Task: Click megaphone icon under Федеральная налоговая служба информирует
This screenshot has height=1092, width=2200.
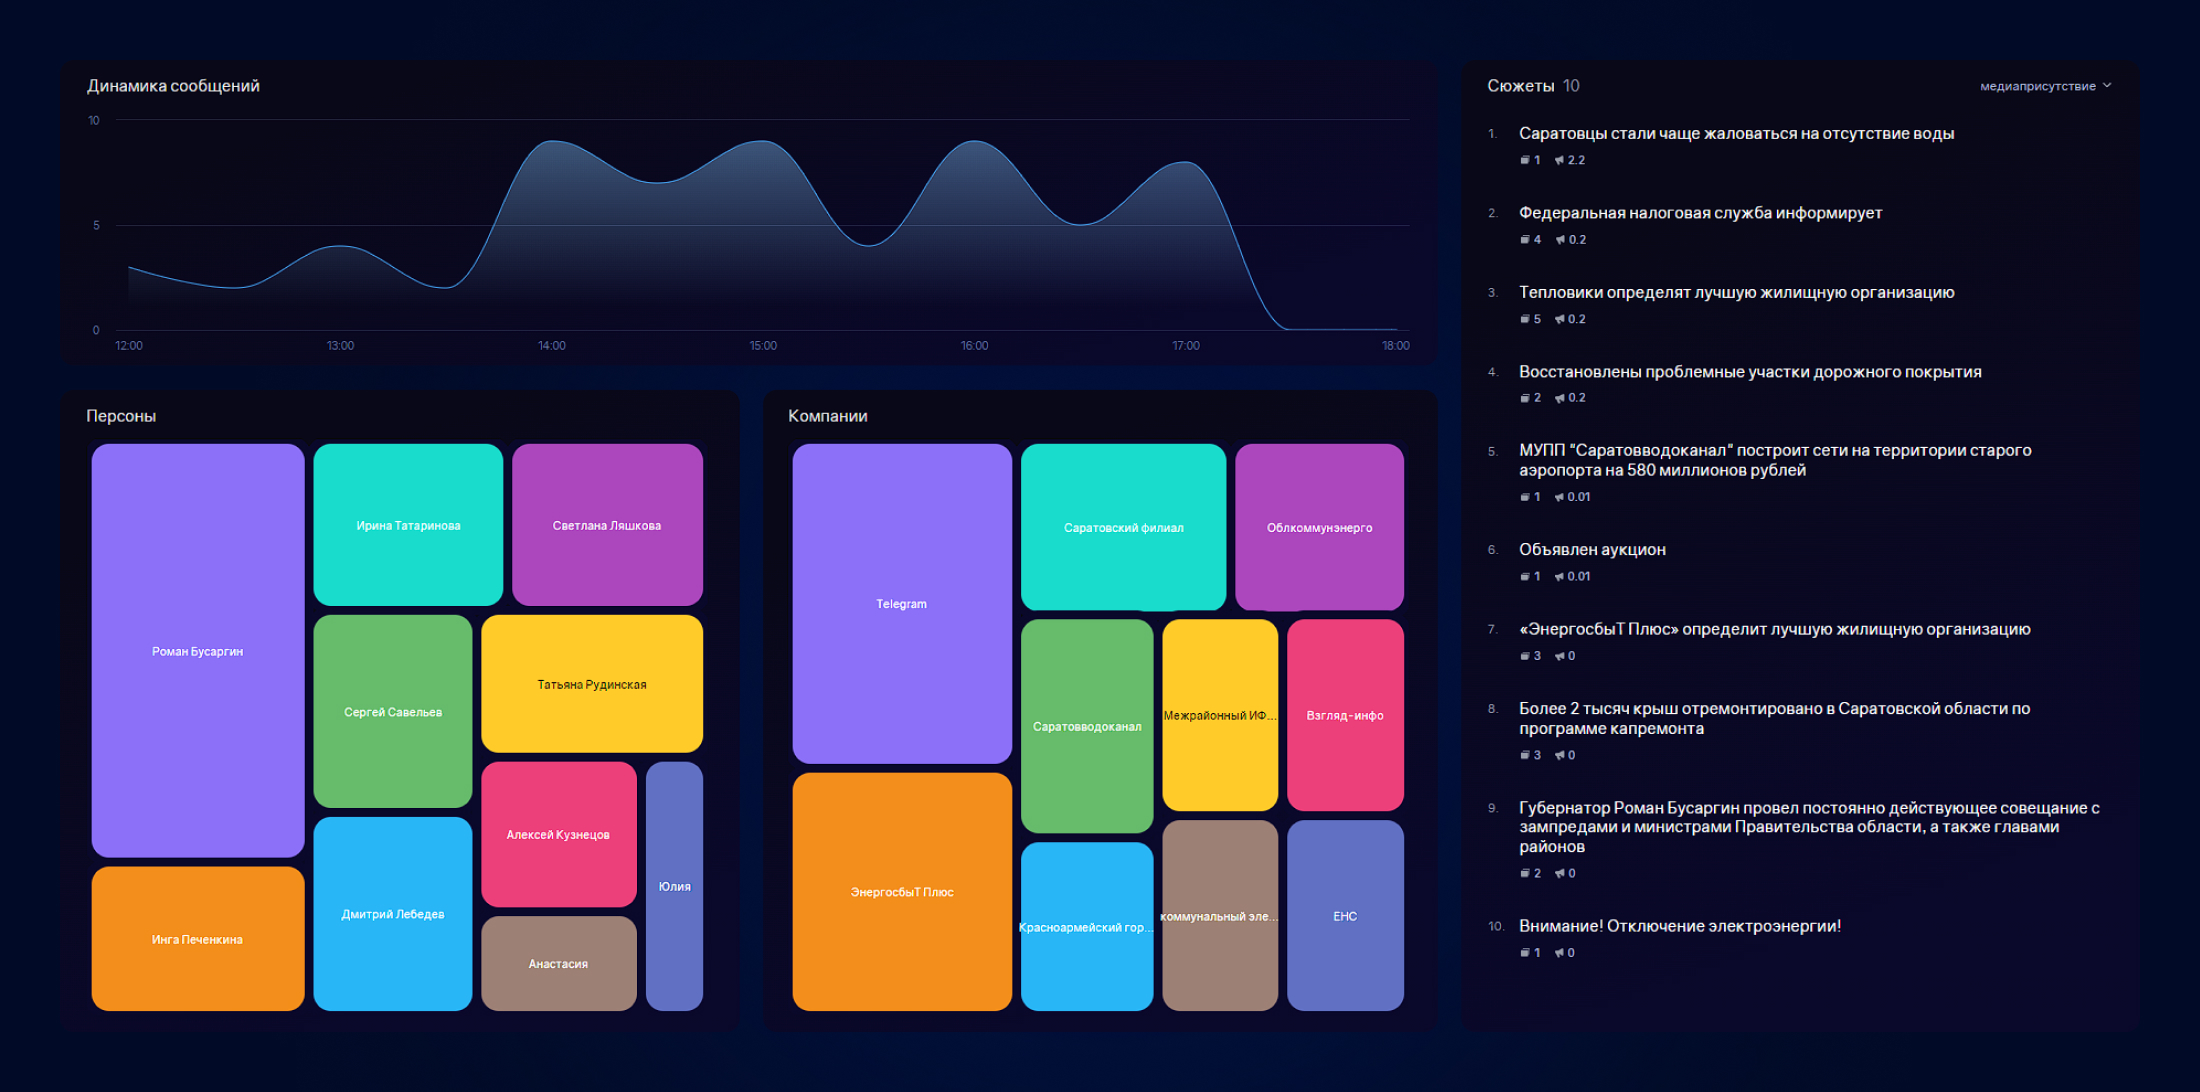Action: (x=1560, y=240)
